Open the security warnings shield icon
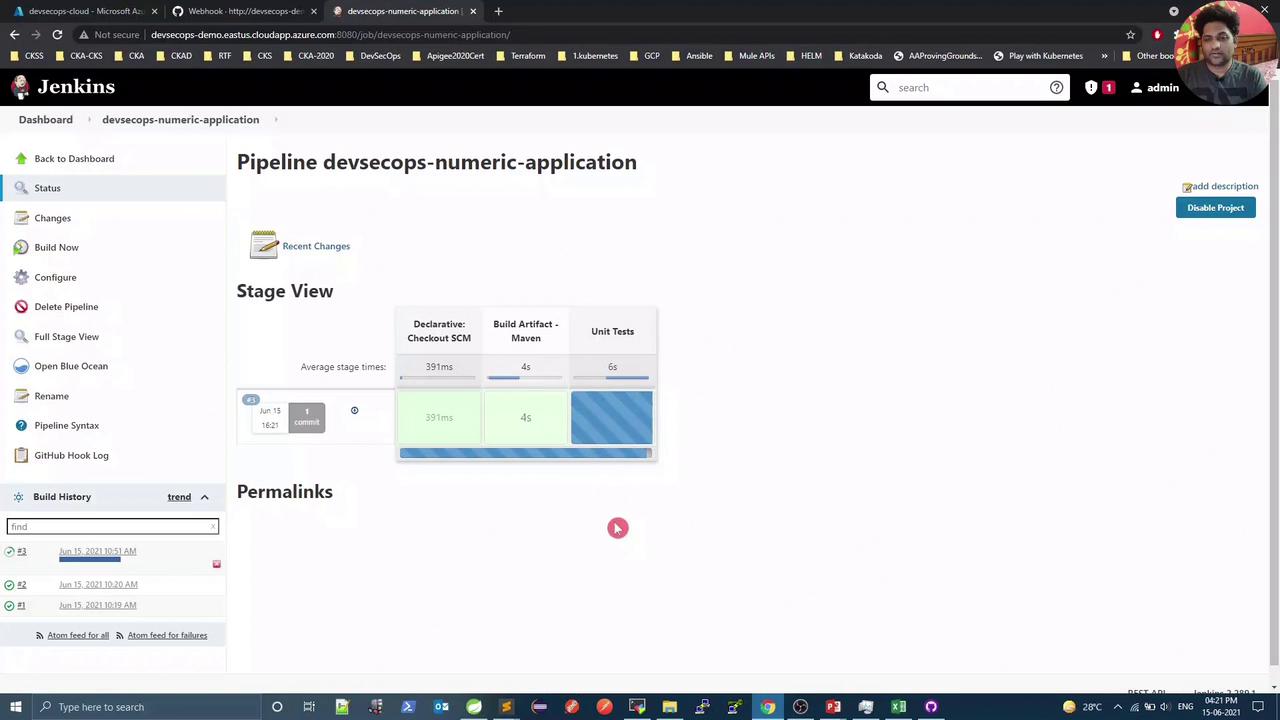 coord(1091,88)
